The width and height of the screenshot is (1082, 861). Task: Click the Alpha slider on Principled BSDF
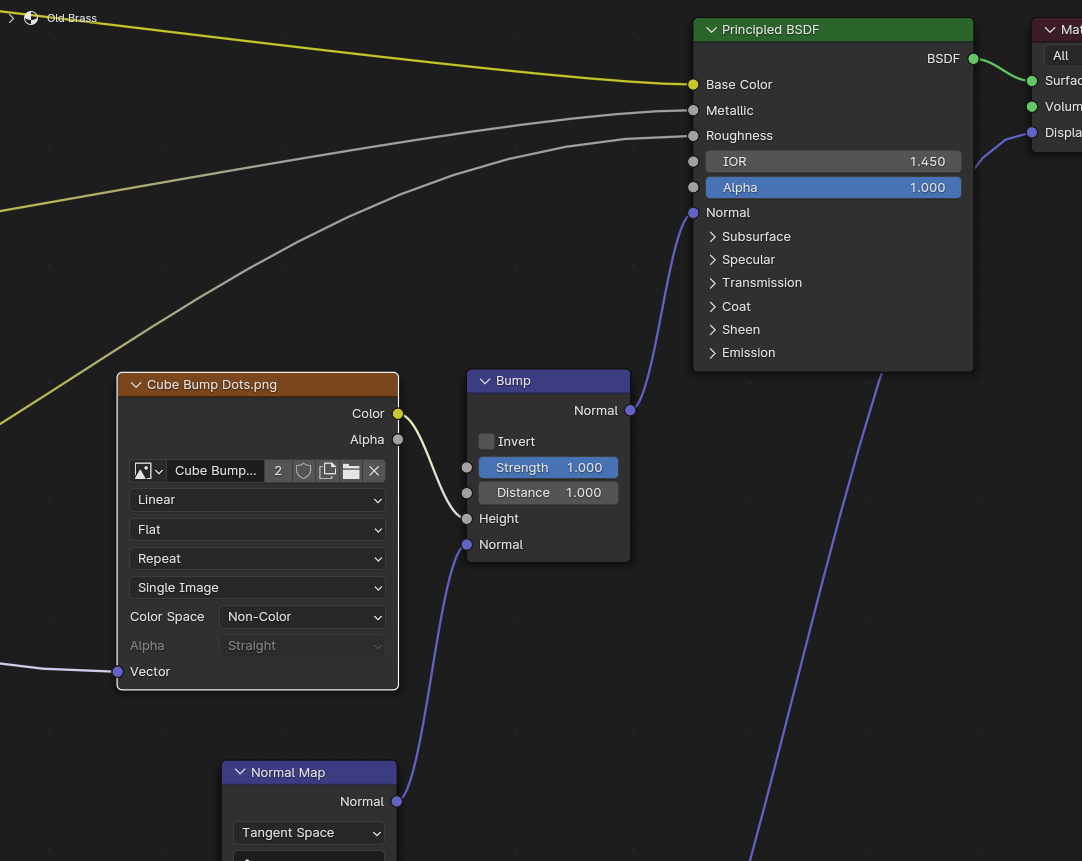[x=833, y=188]
